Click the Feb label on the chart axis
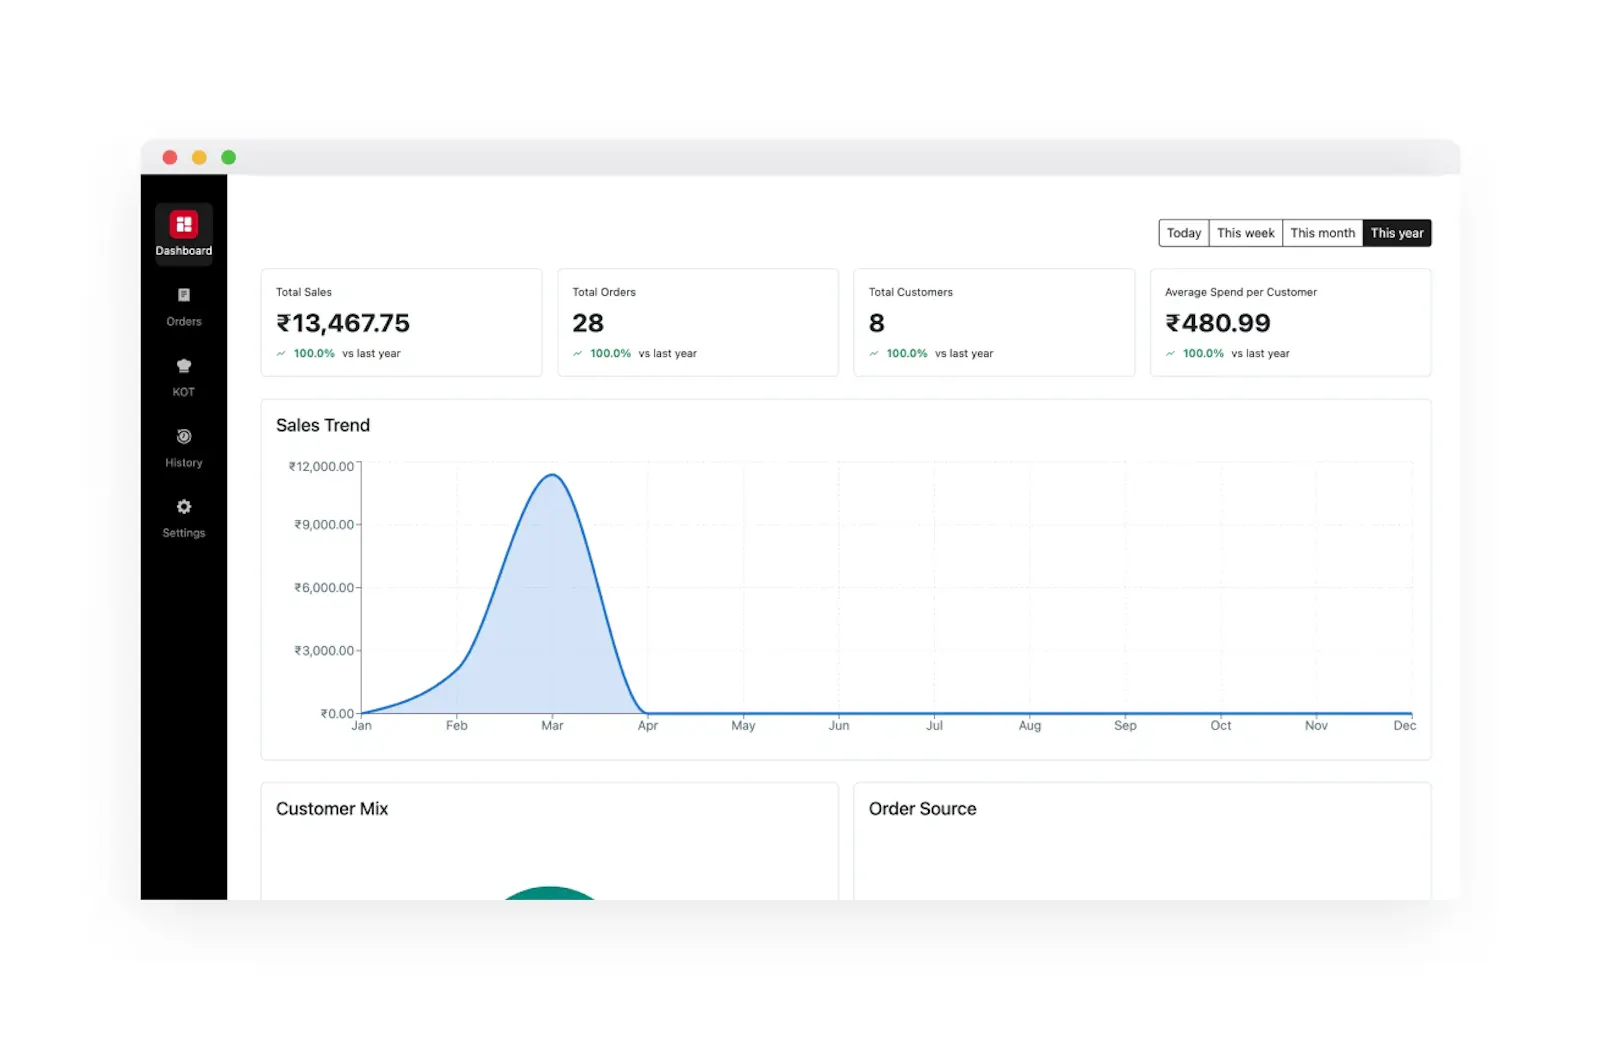 coord(457,726)
